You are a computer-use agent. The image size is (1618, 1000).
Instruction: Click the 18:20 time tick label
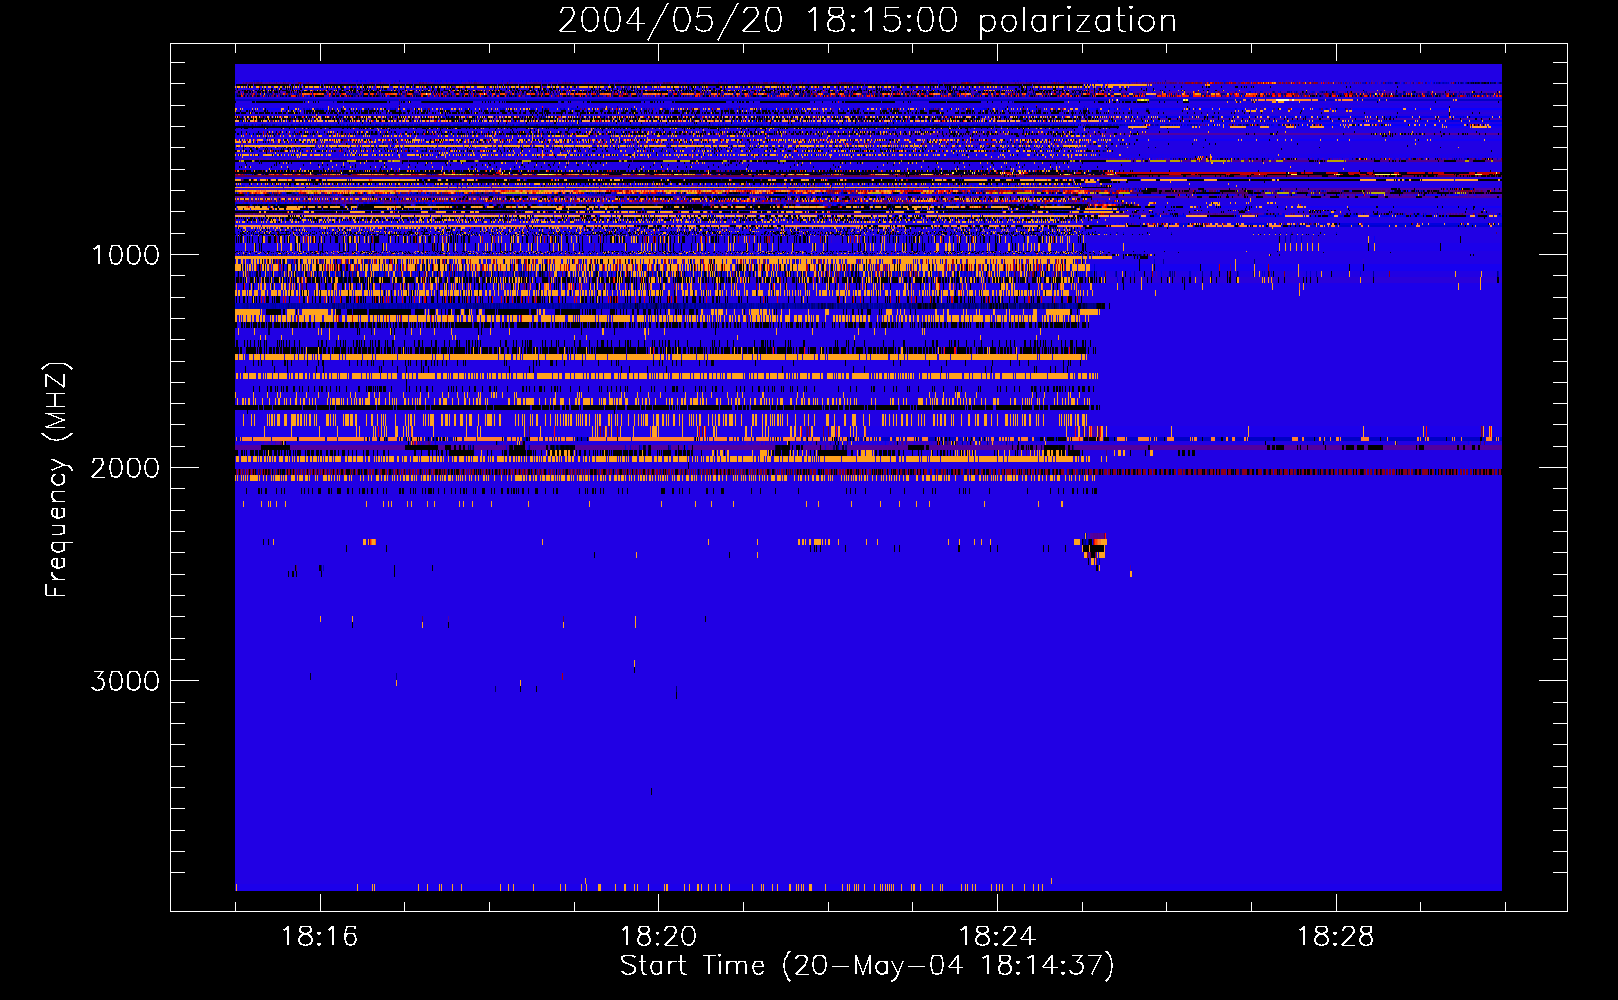658,936
